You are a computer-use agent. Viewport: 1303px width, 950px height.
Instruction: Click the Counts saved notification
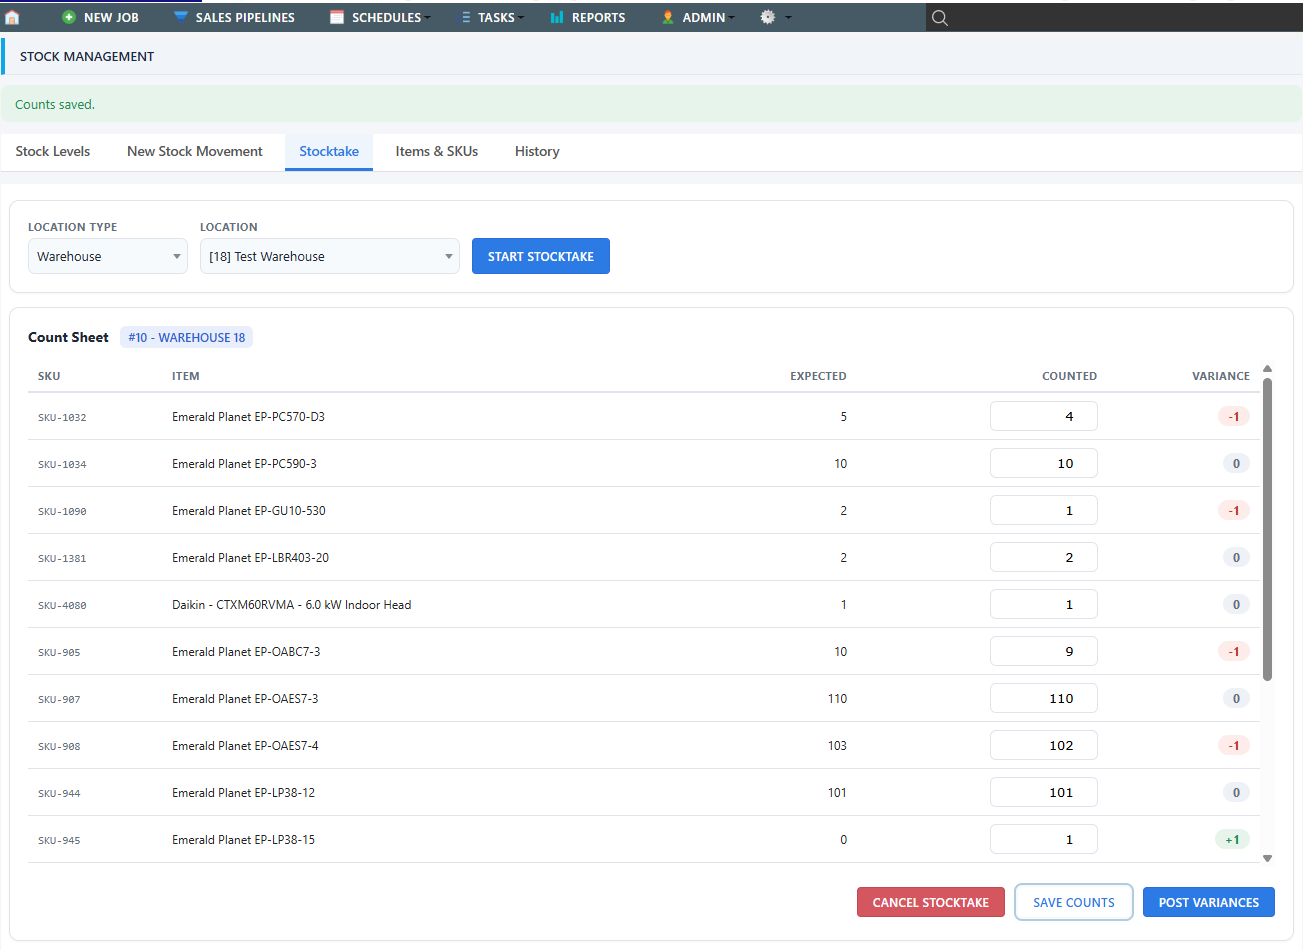[651, 104]
